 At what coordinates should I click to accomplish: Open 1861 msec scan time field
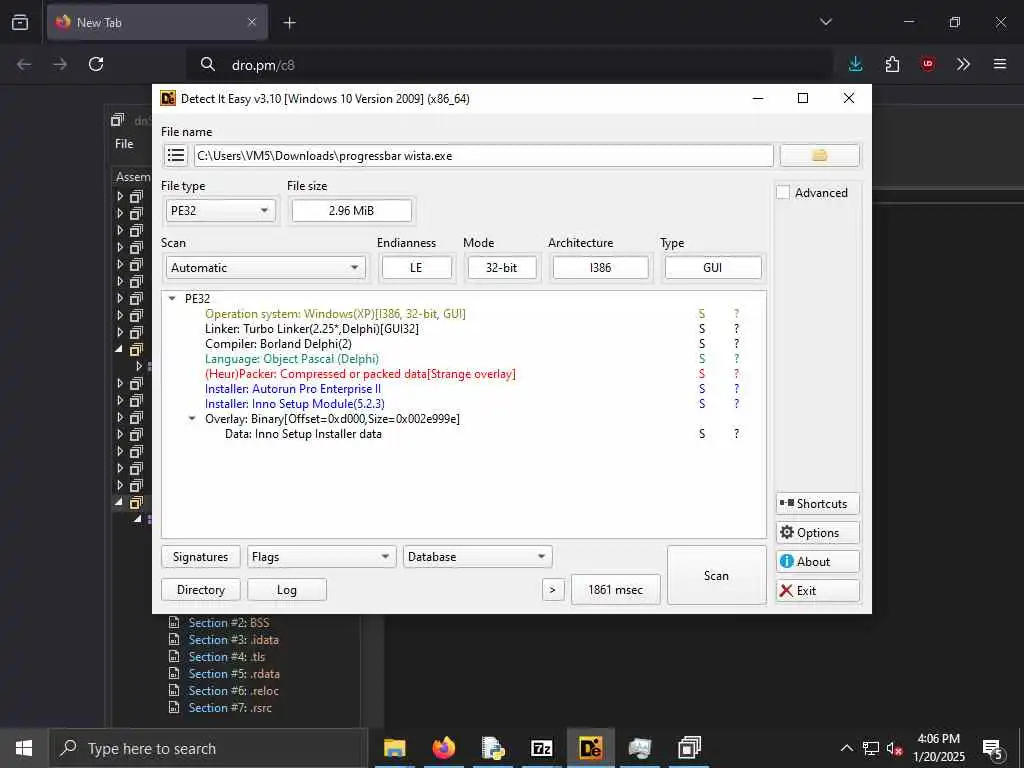[615, 590]
